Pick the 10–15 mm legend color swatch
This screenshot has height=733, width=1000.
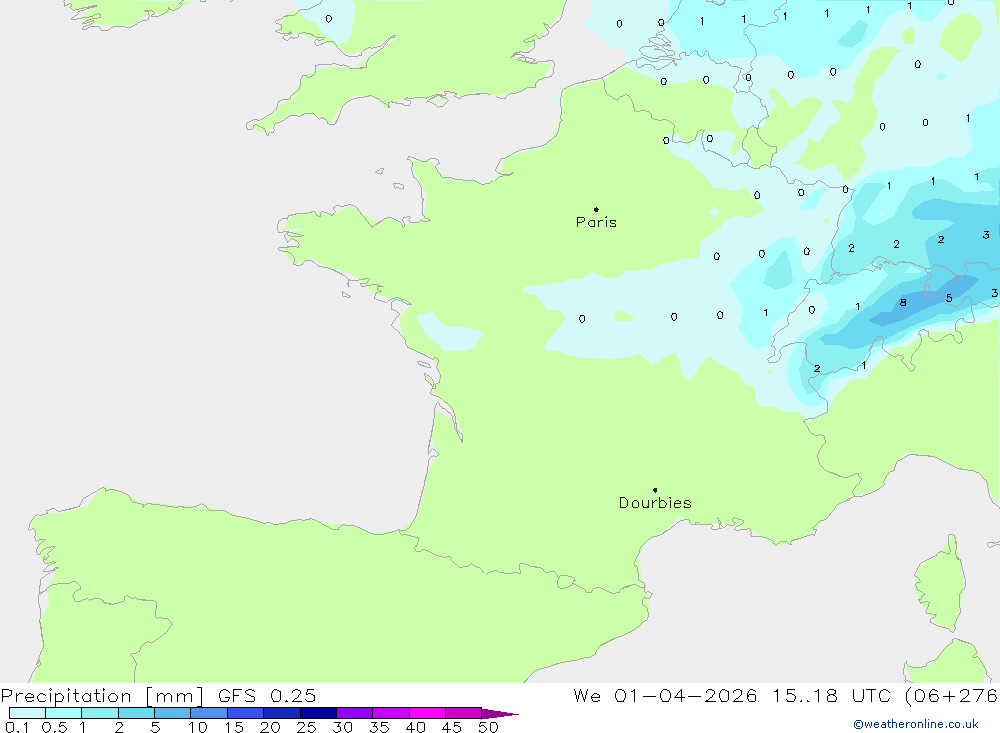pyautogui.click(x=209, y=713)
